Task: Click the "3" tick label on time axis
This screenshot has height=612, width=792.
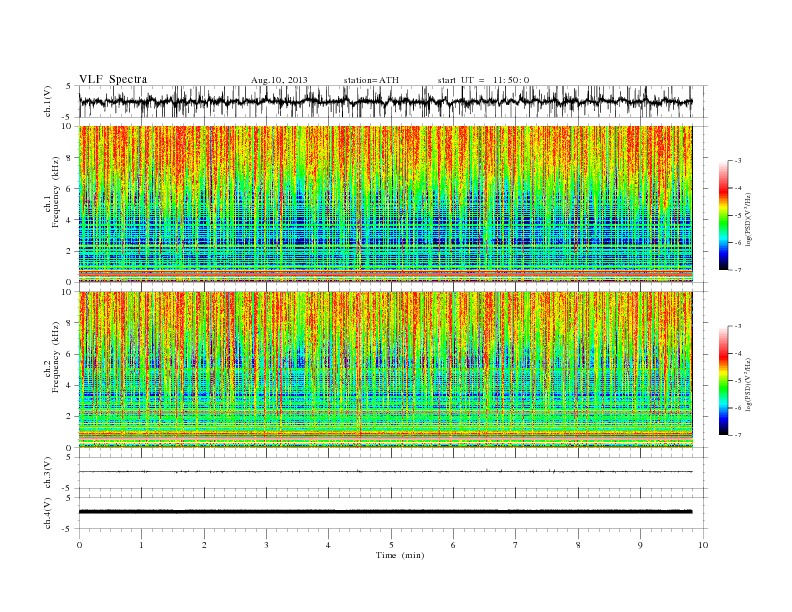Action: click(x=266, y=545)
